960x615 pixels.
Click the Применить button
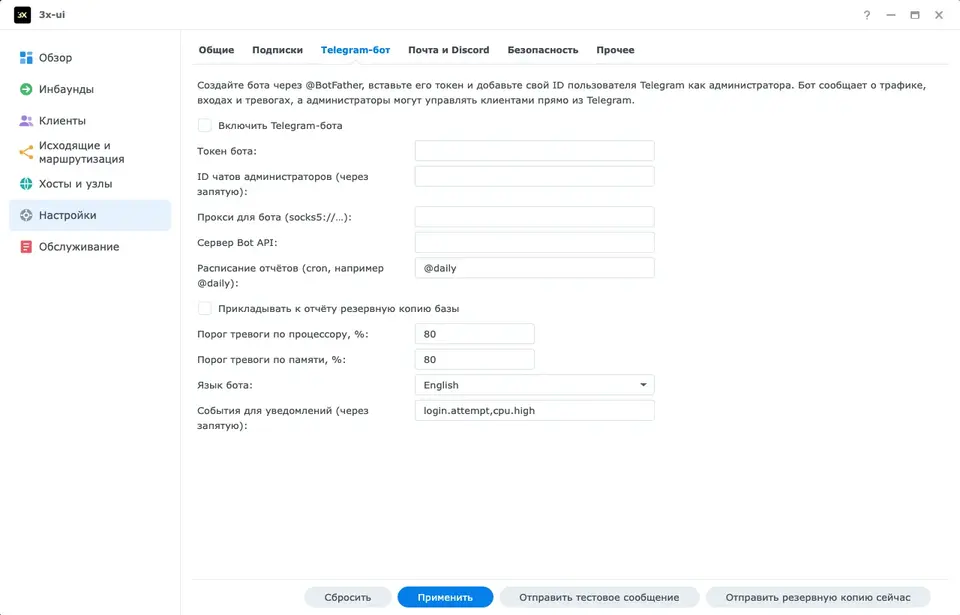coord(445,597)
